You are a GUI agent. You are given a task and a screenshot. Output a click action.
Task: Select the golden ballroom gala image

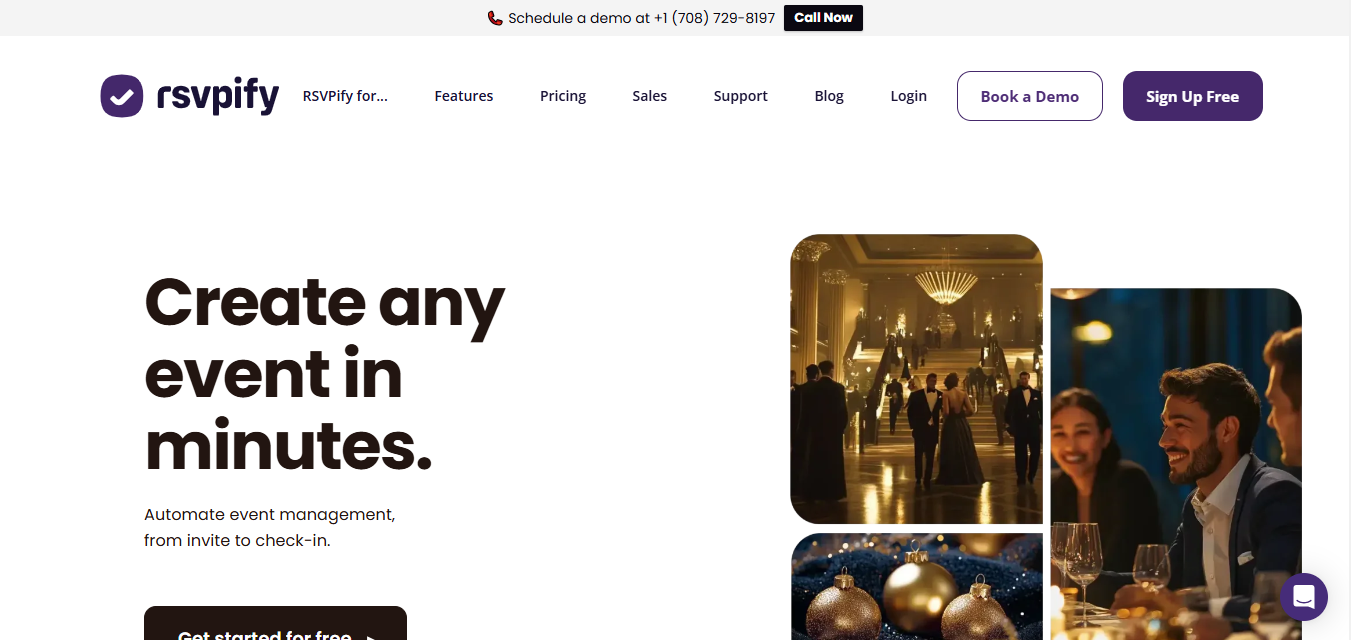pos(916,378)
